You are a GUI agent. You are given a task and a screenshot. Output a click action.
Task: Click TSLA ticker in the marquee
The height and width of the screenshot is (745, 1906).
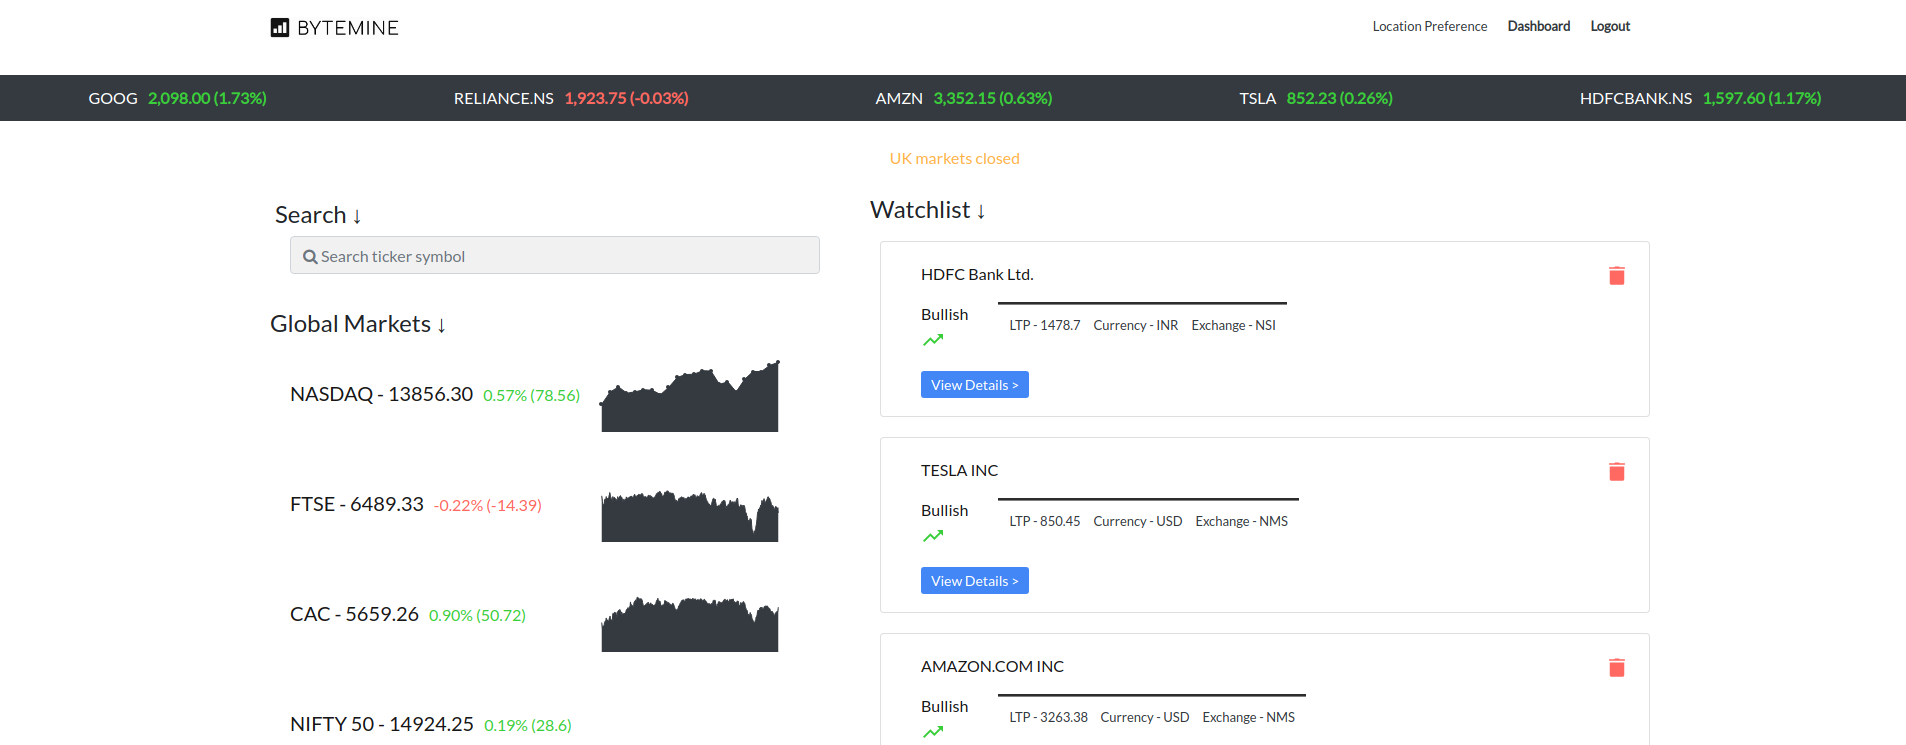1315,98
